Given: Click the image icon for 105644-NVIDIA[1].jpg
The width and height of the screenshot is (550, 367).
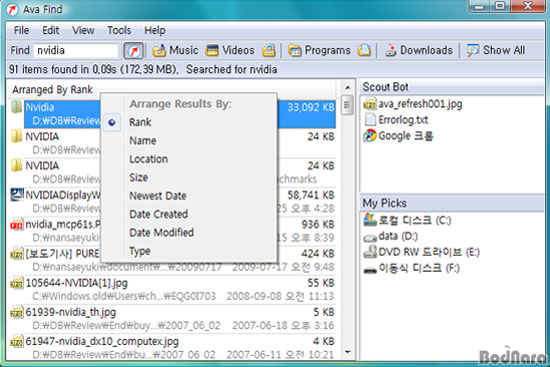Looking at the screenshot, I should click(16, 282).
